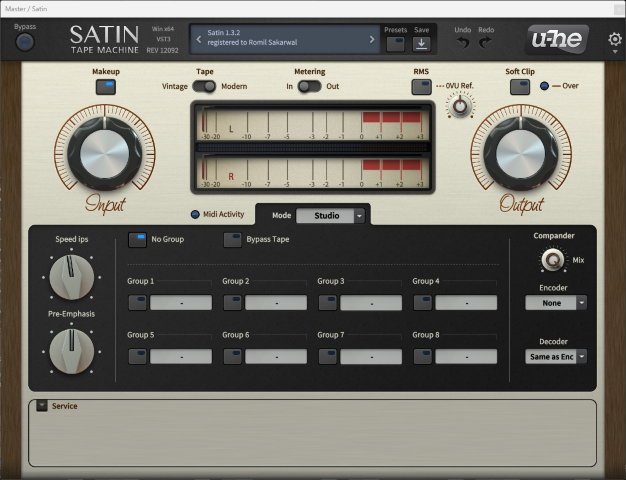Go to next preset arrow
The width and height of the screenshot is (626, 480).
(x=372, y=39)
